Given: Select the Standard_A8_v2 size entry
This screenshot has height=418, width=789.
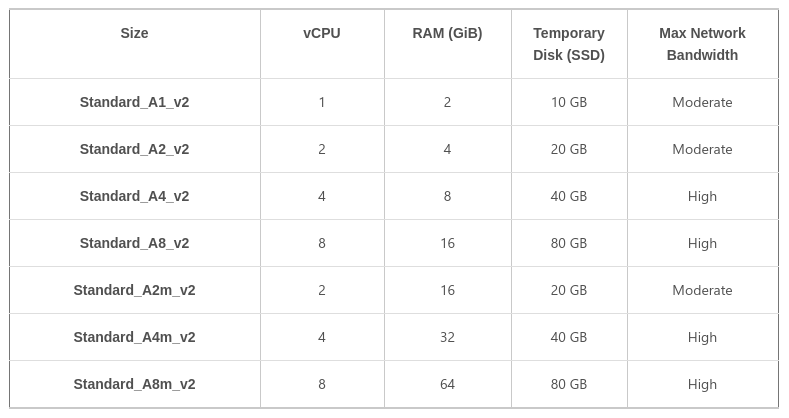Looking at the screenshot, I should pos(134,243).
